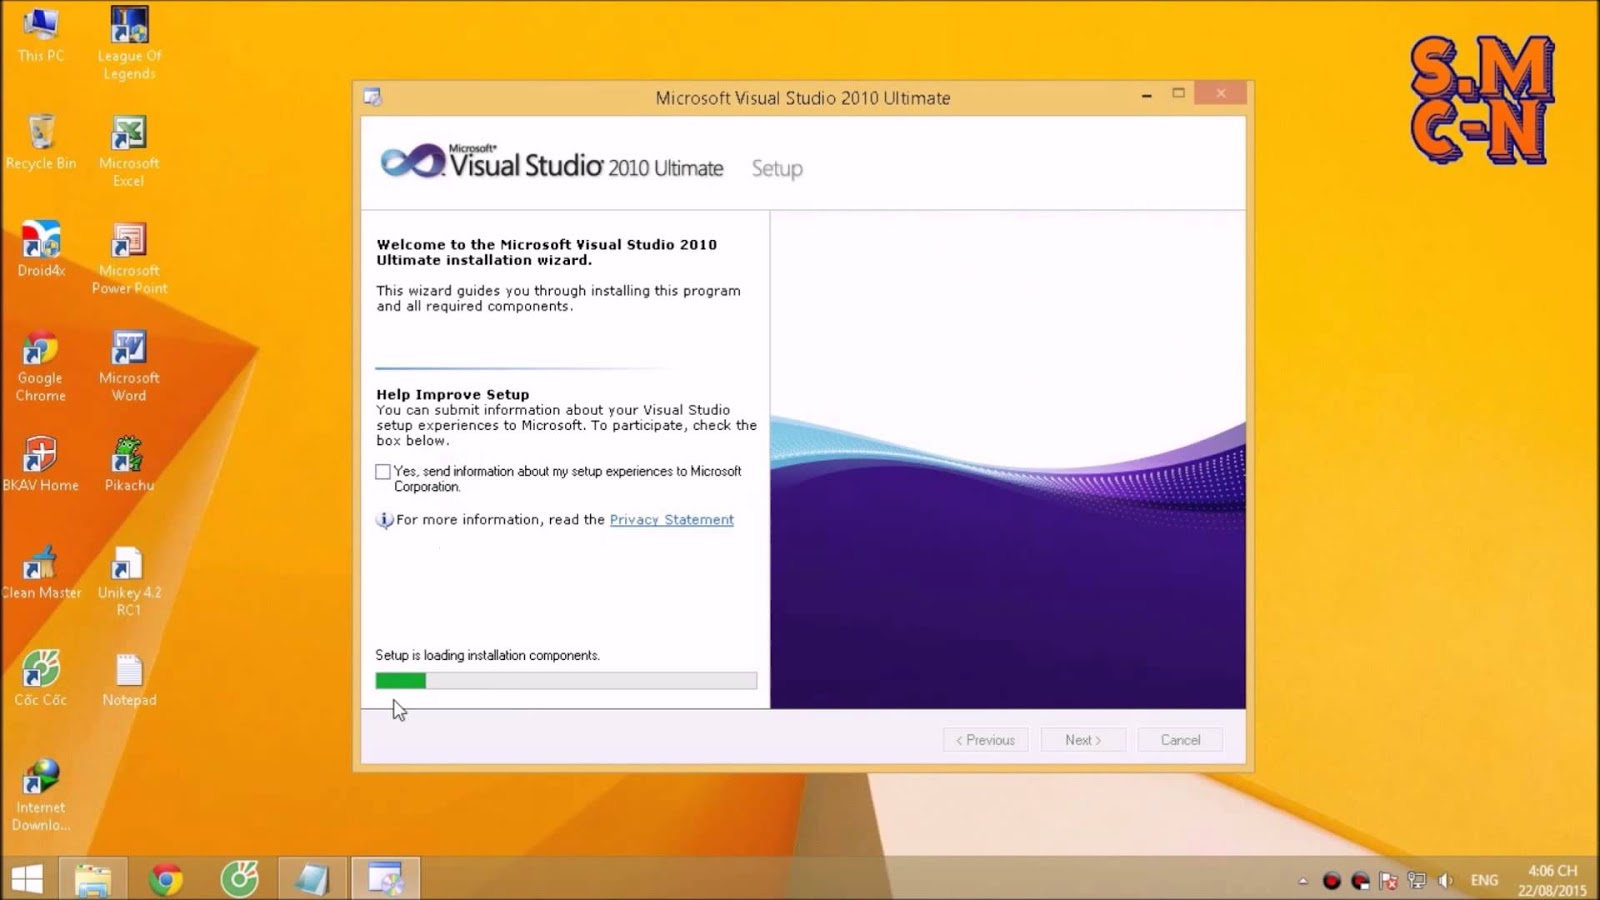This screenshot has width=1600, height=900.
Task: Open Recycle Bin on desktop
Action: (x=41, y=142)
